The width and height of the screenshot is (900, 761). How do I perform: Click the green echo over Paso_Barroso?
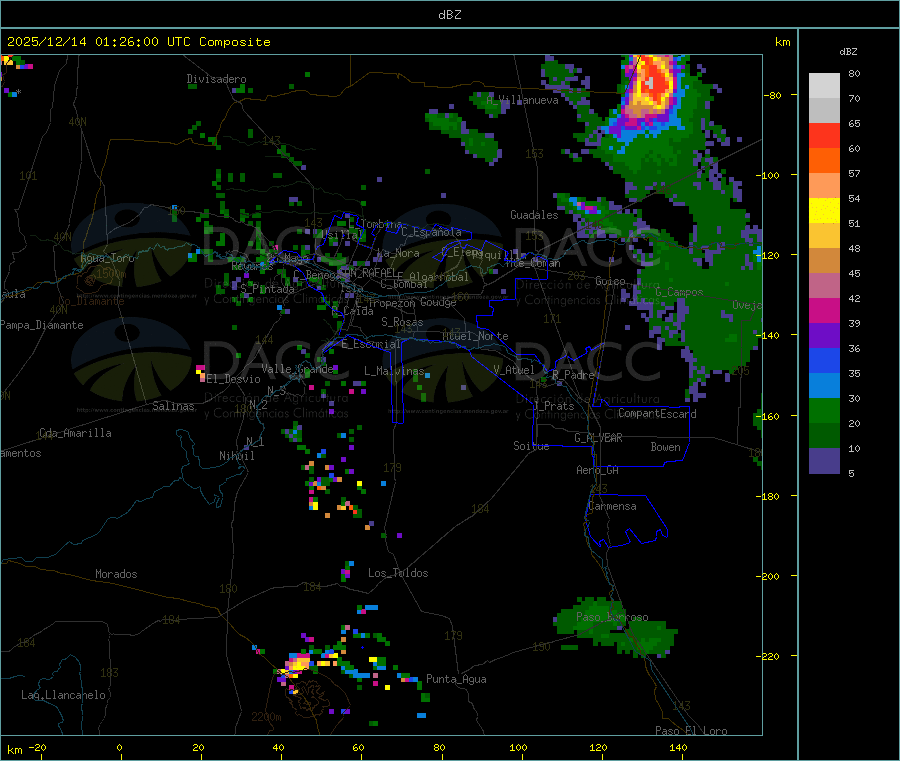(x=615, y=627)
